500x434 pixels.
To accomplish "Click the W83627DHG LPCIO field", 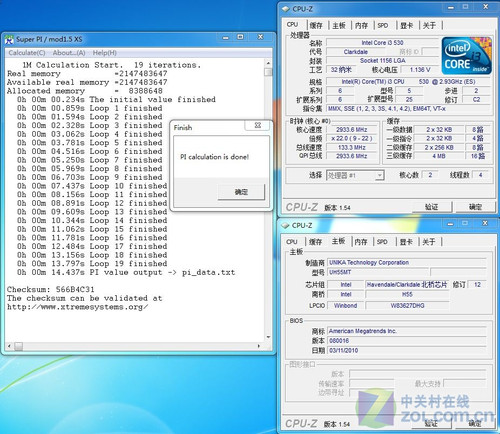I will tap(407, 306).
